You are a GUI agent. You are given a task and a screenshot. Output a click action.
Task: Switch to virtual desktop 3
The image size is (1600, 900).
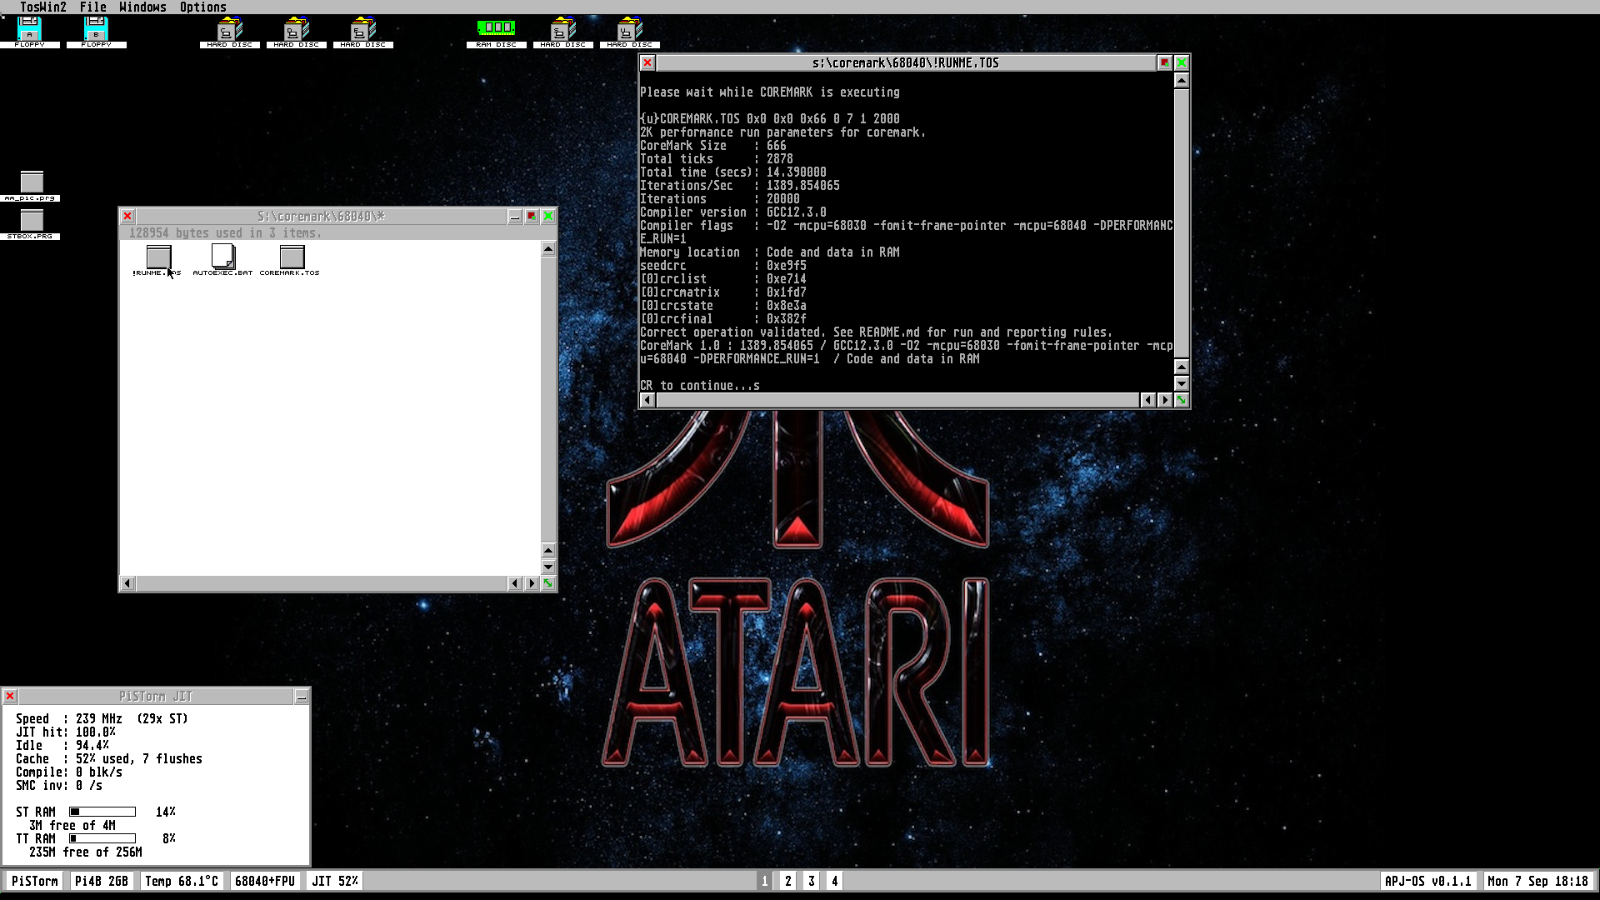click(x=811, y=881)
